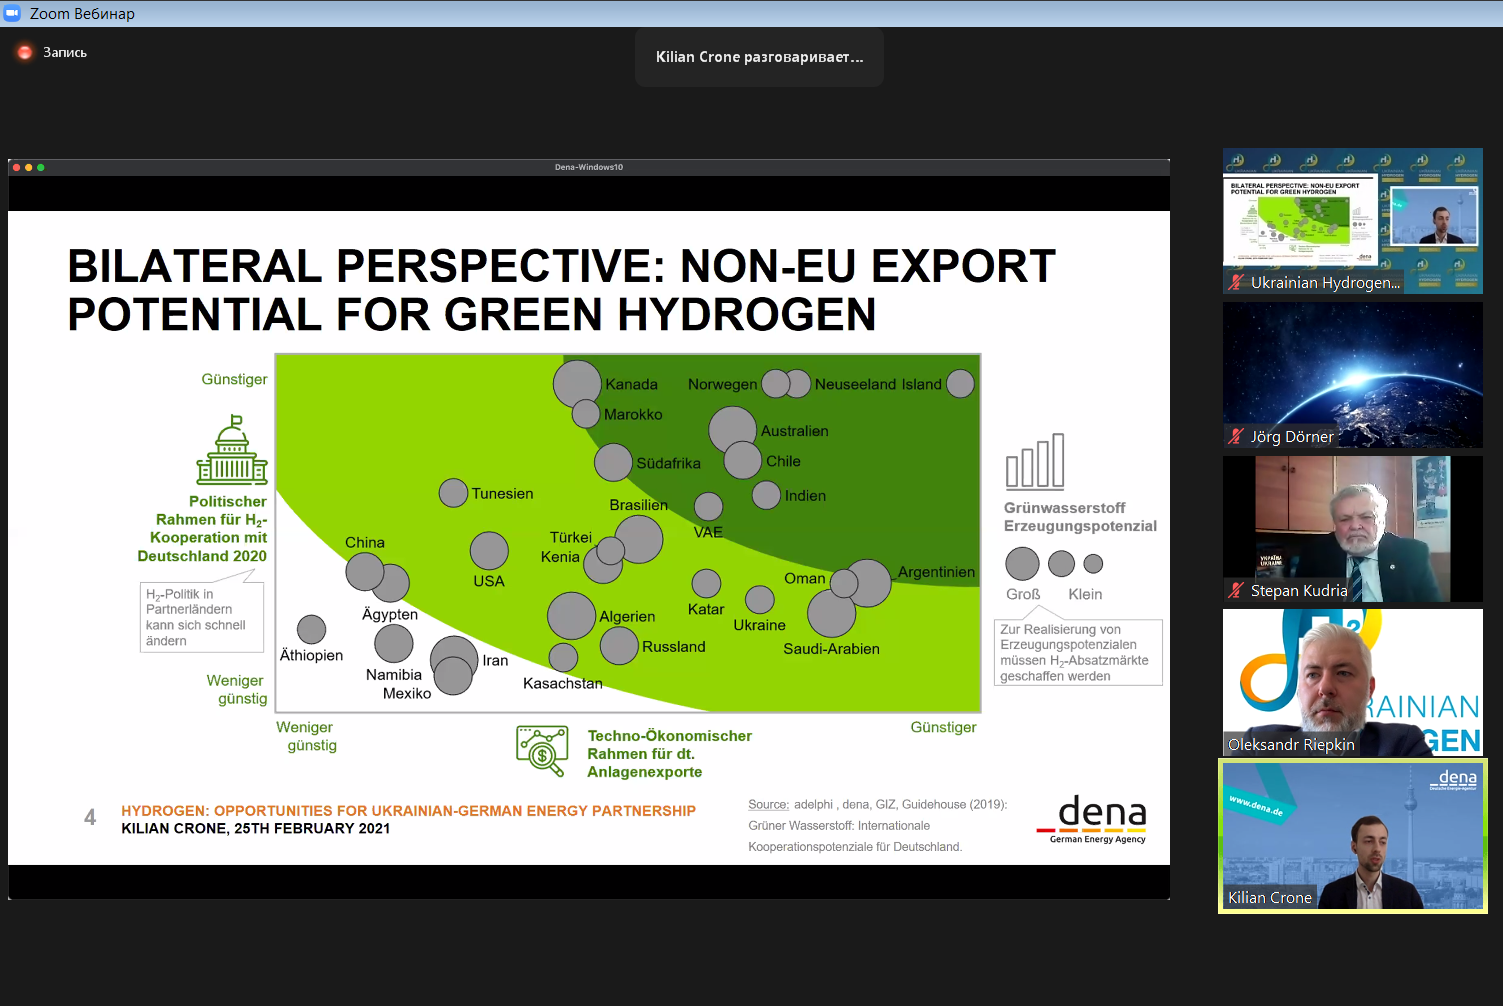Click the Ukraine bubble on the chart
Screen dimensions: 1503x1006
tap(760, 599)
